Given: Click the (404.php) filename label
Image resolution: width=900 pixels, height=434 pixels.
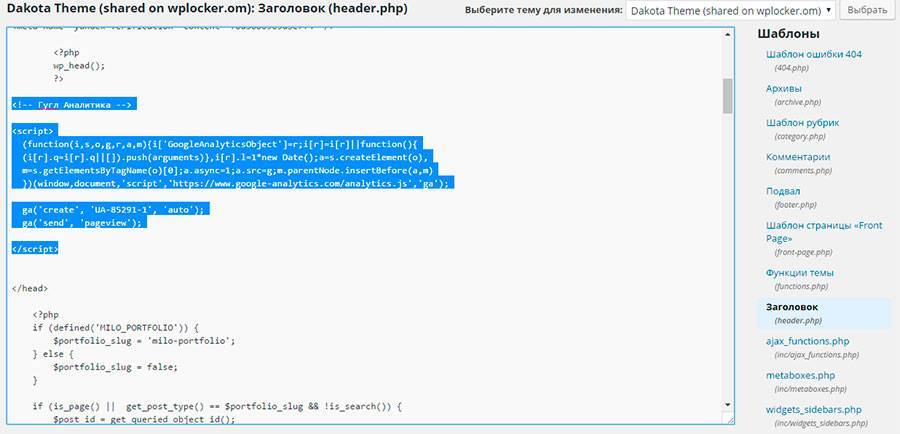Looking at the screenshot, I should tap(792, 68).
